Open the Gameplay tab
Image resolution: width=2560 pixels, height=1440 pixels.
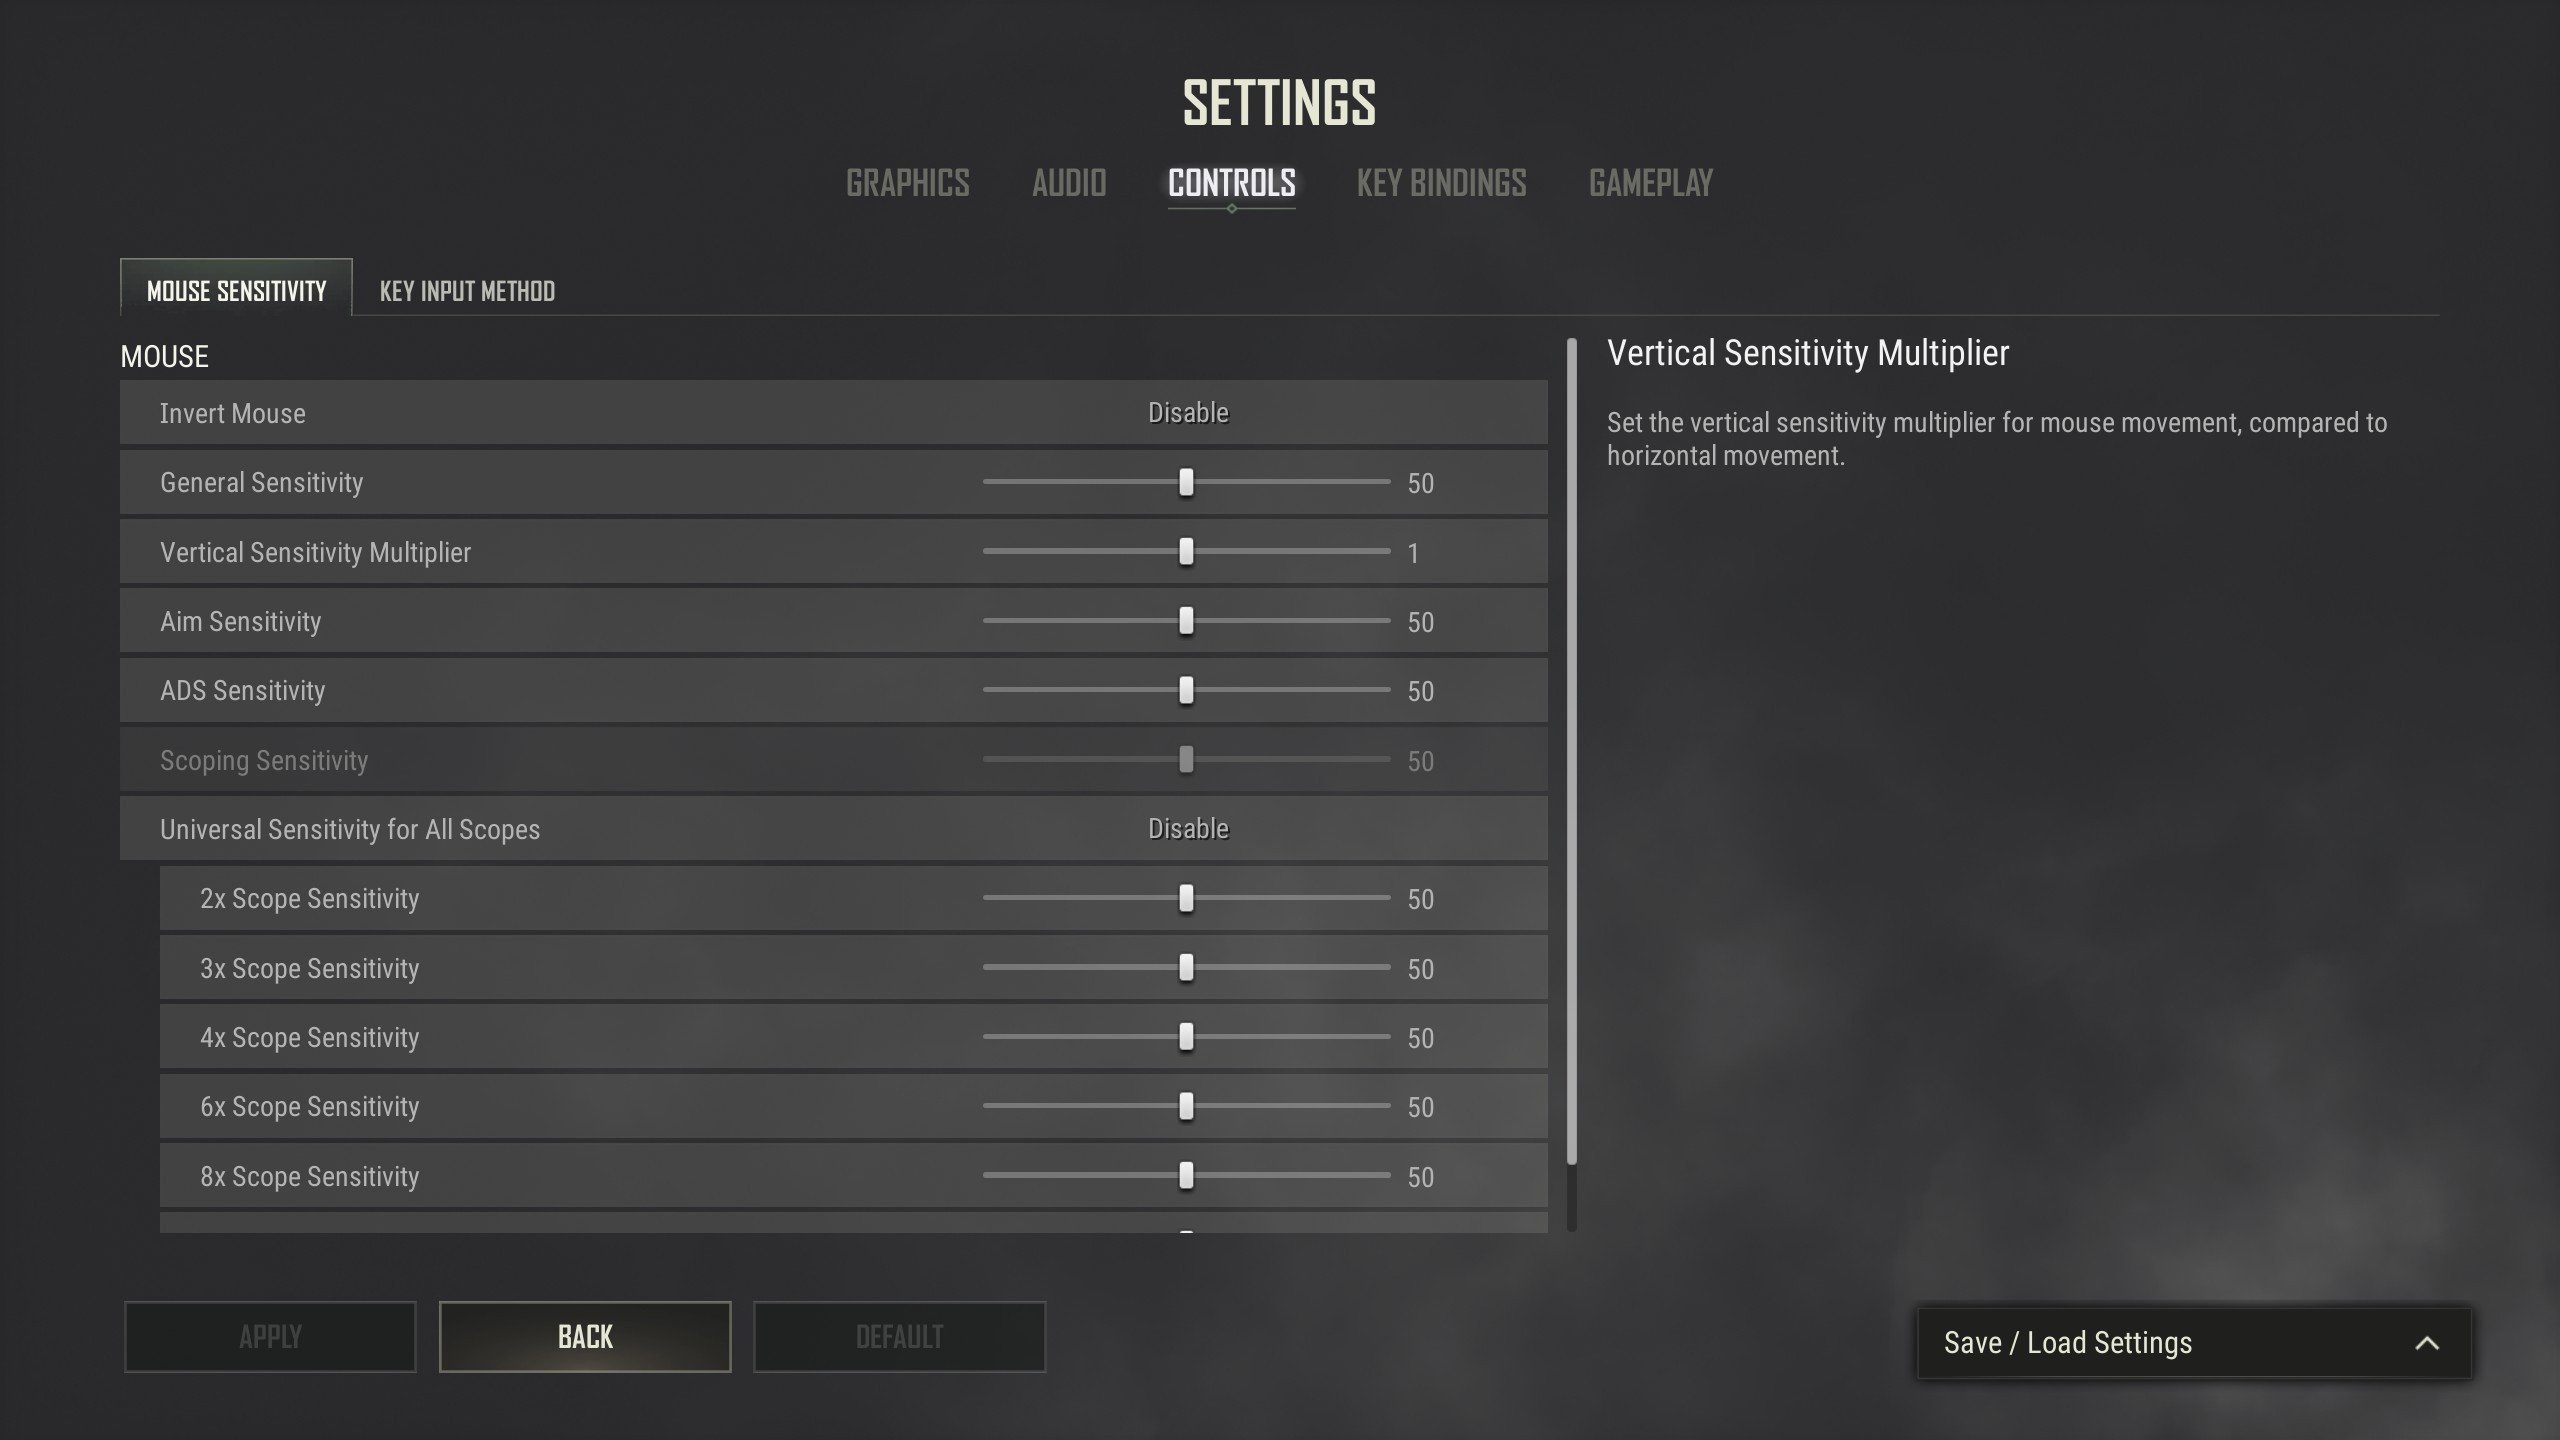1651,183
